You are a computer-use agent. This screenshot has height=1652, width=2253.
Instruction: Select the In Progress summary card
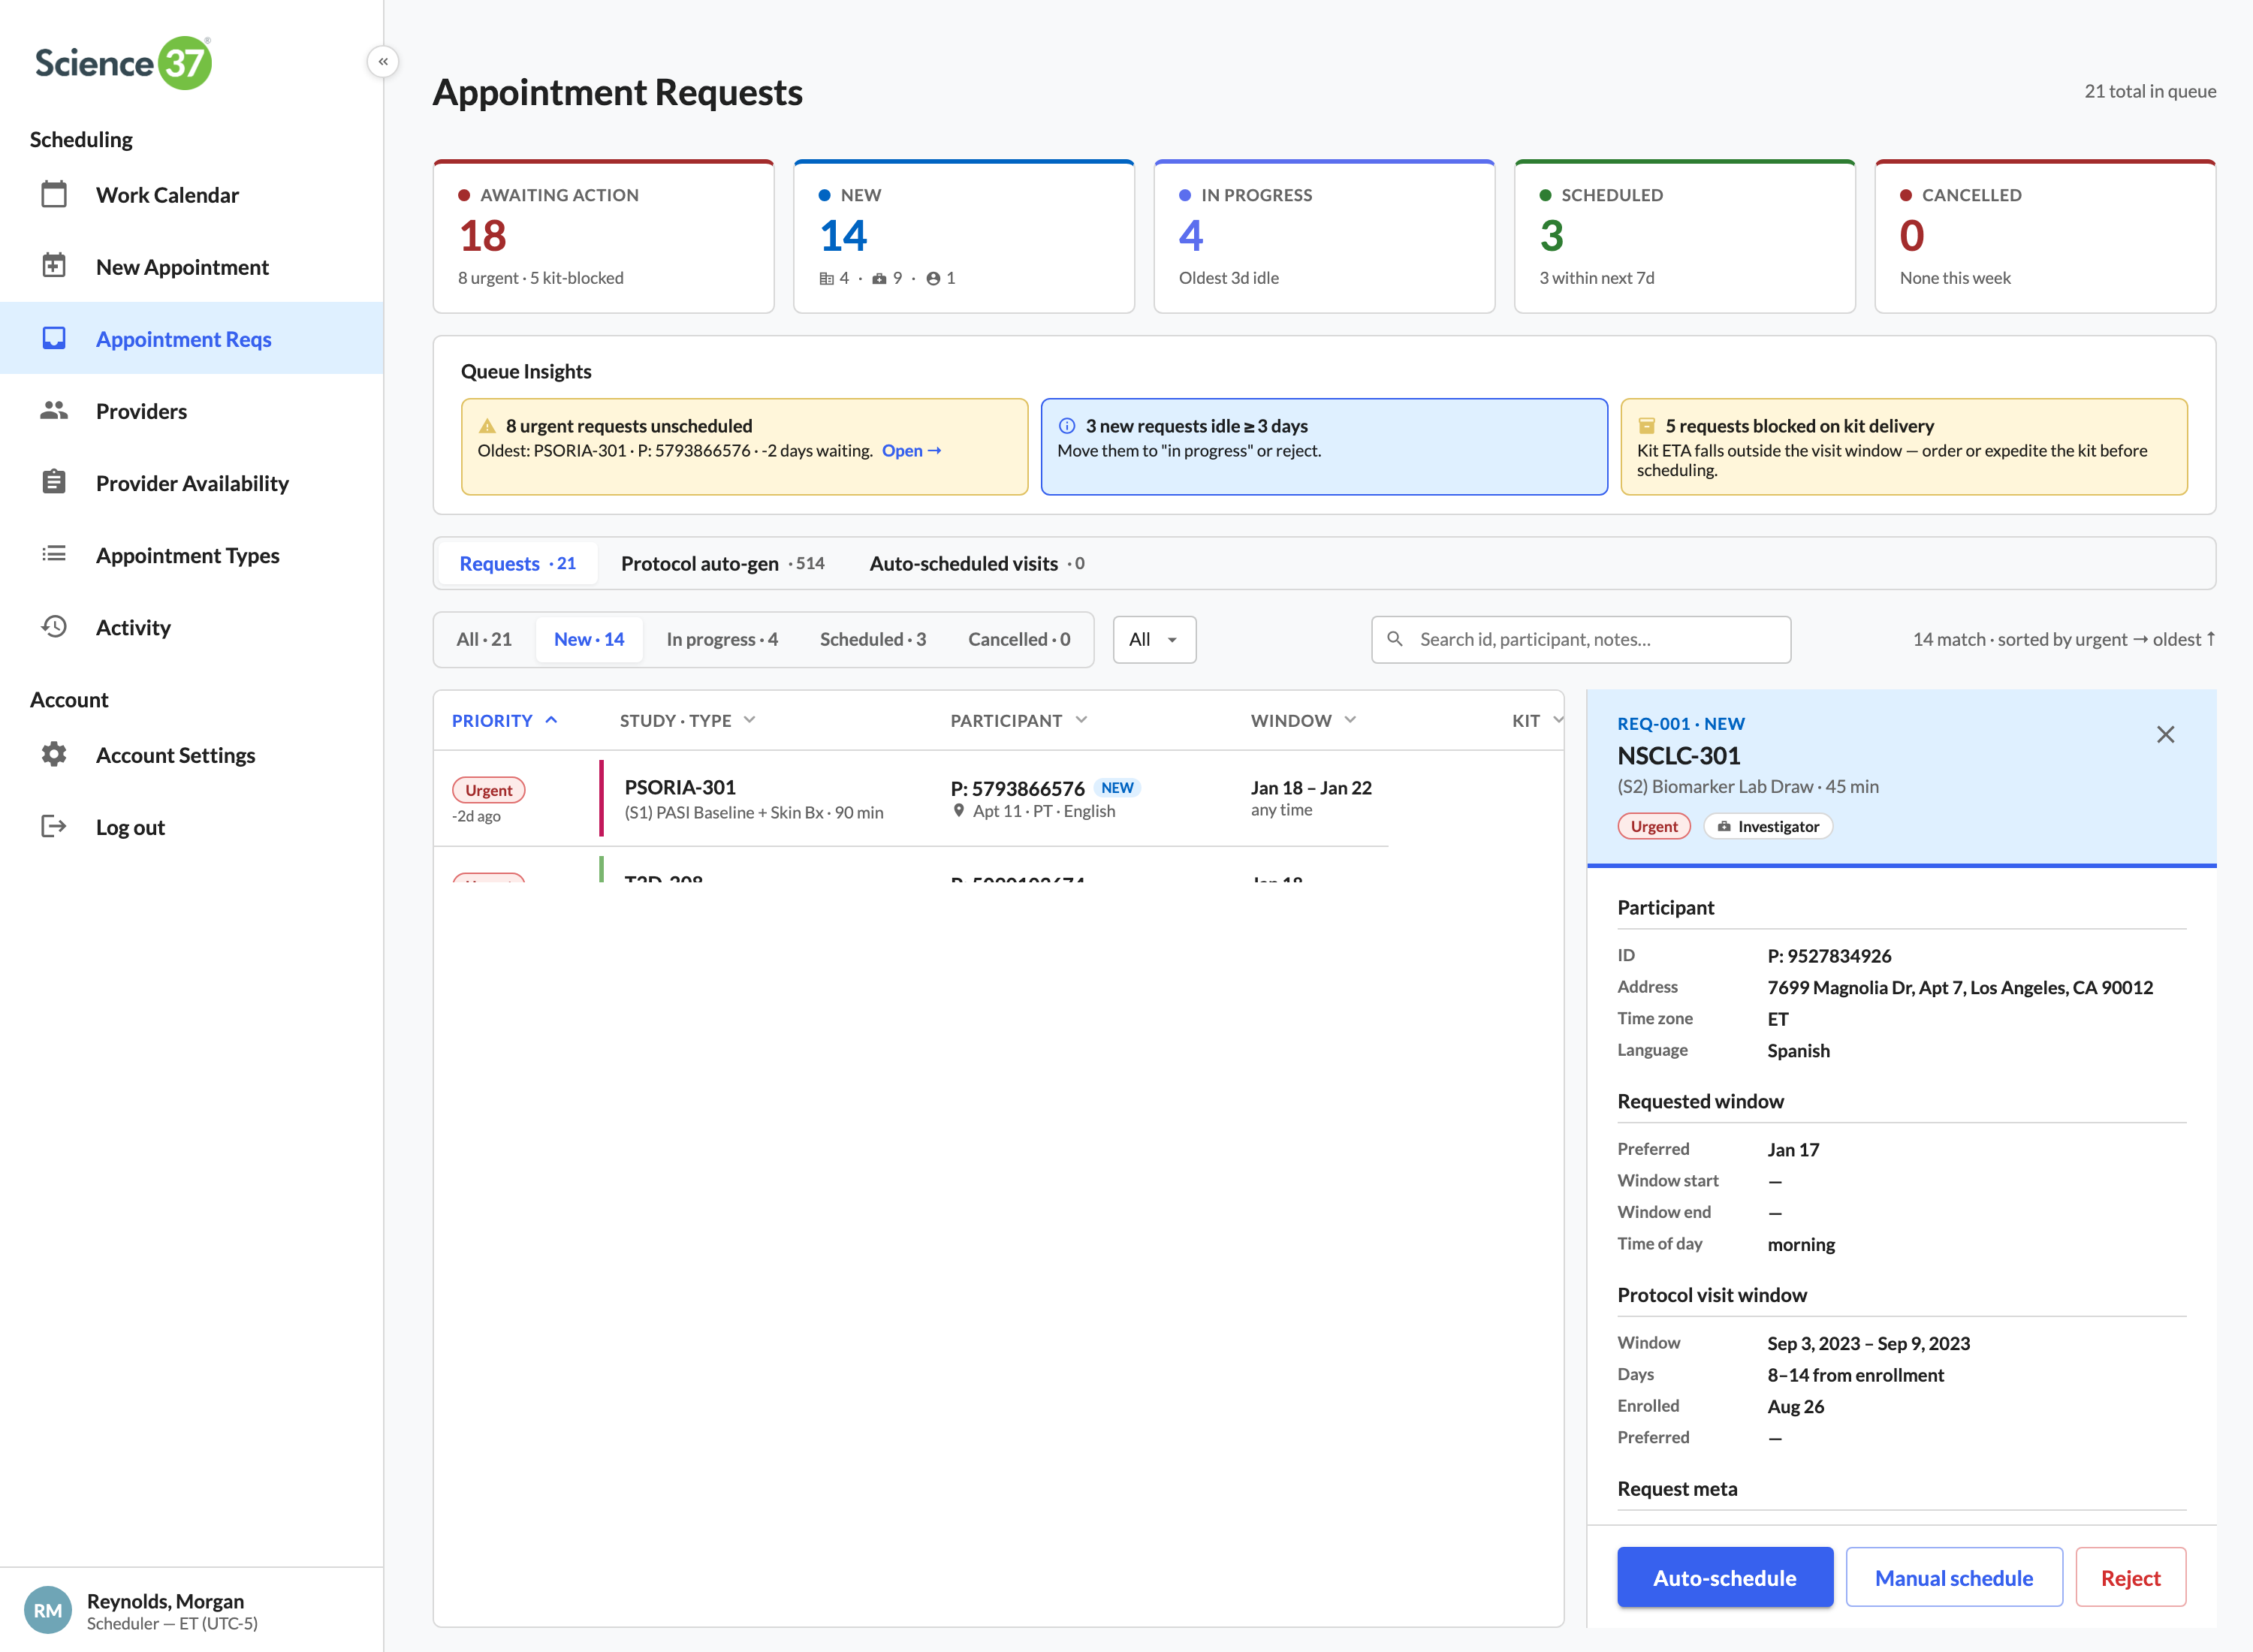[x=1324, y=236]
